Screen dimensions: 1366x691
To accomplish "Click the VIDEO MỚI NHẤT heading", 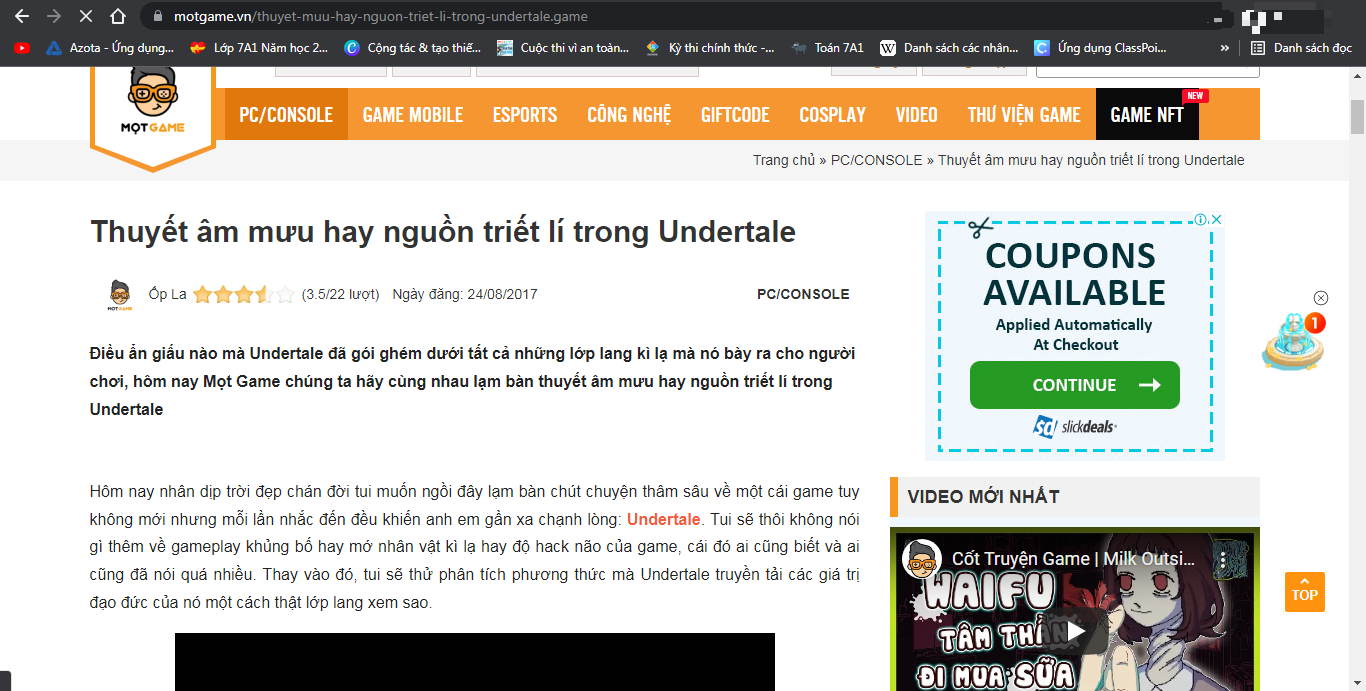I will (x=983, y=496).
